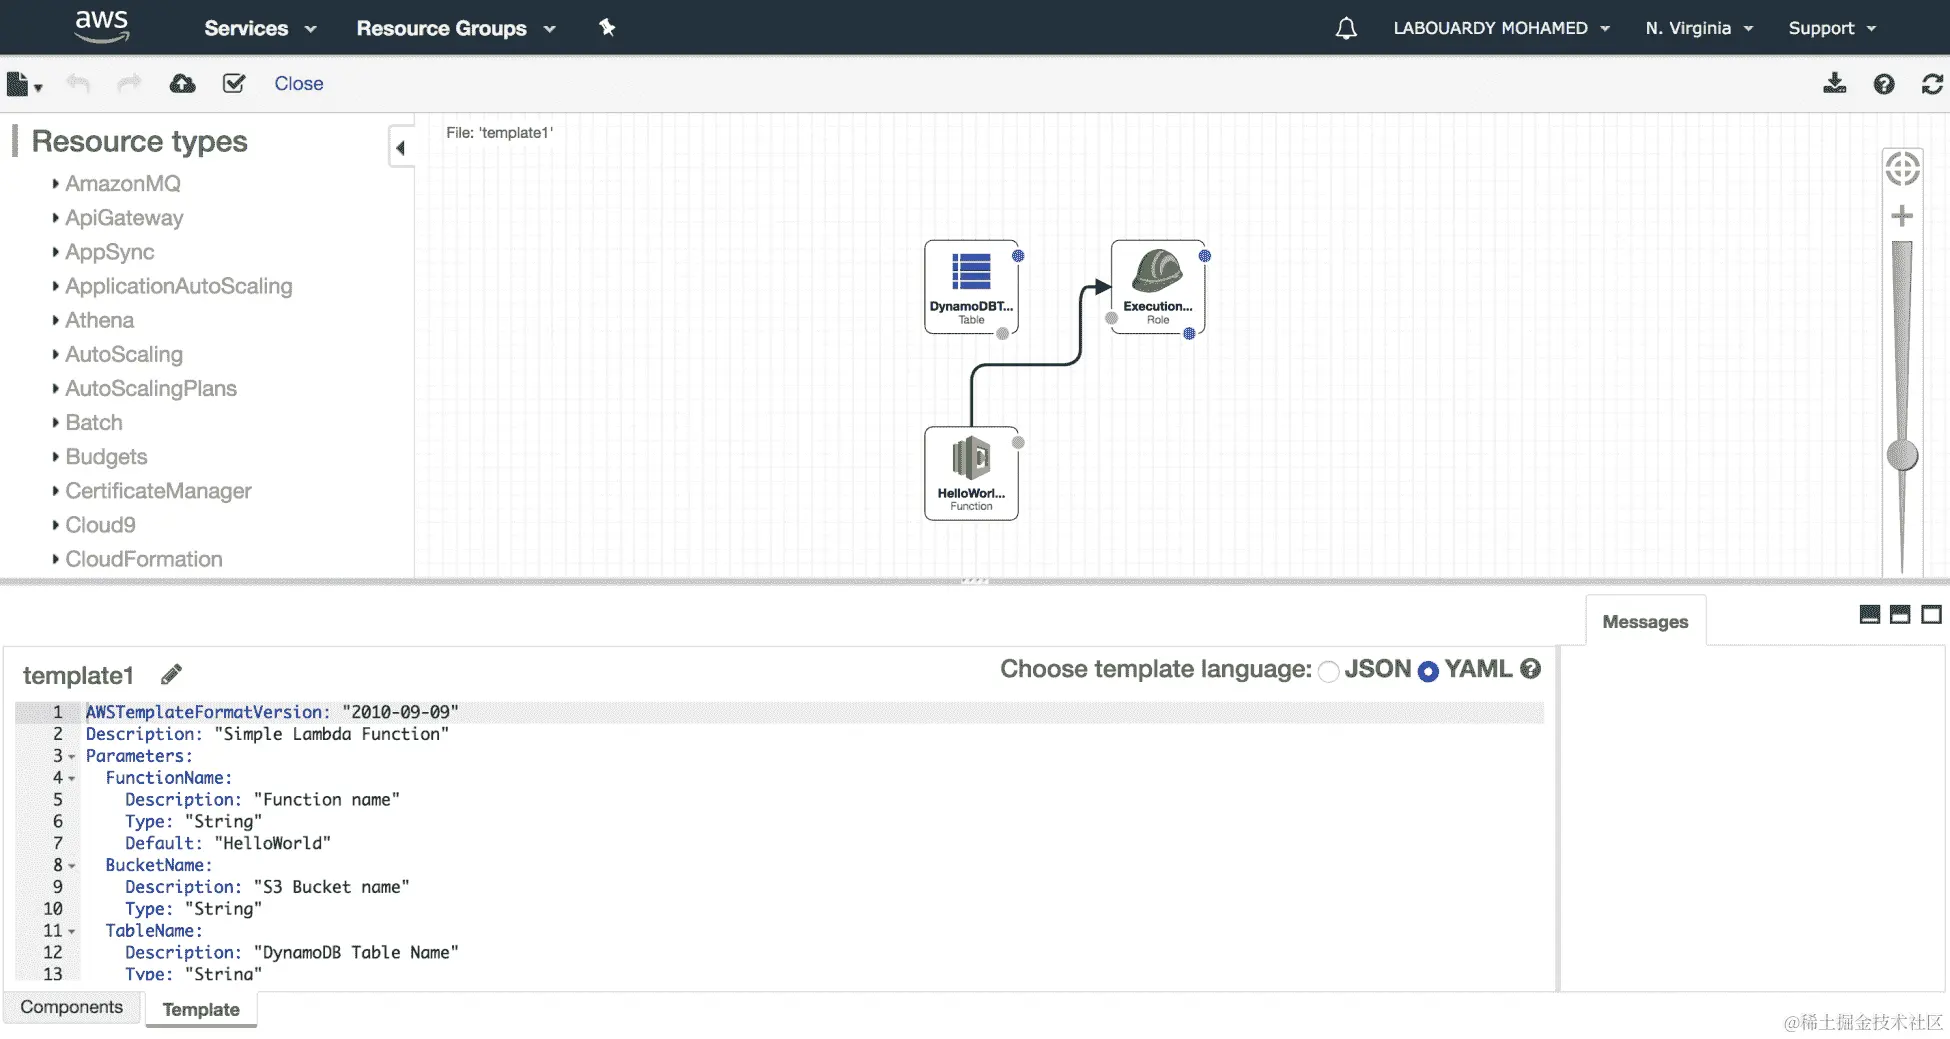Open the Resource Groups menu
The image size is (1950, 1039).
tap(456, 28)
